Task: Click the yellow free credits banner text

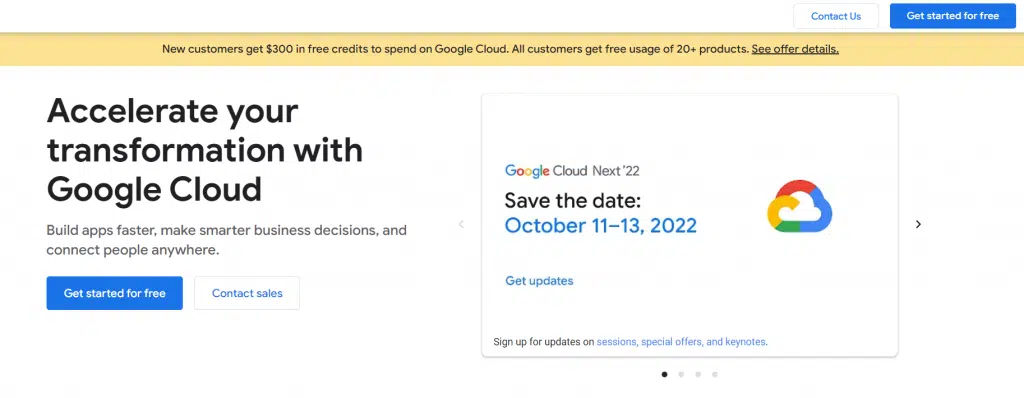Action: click(455, 49)
